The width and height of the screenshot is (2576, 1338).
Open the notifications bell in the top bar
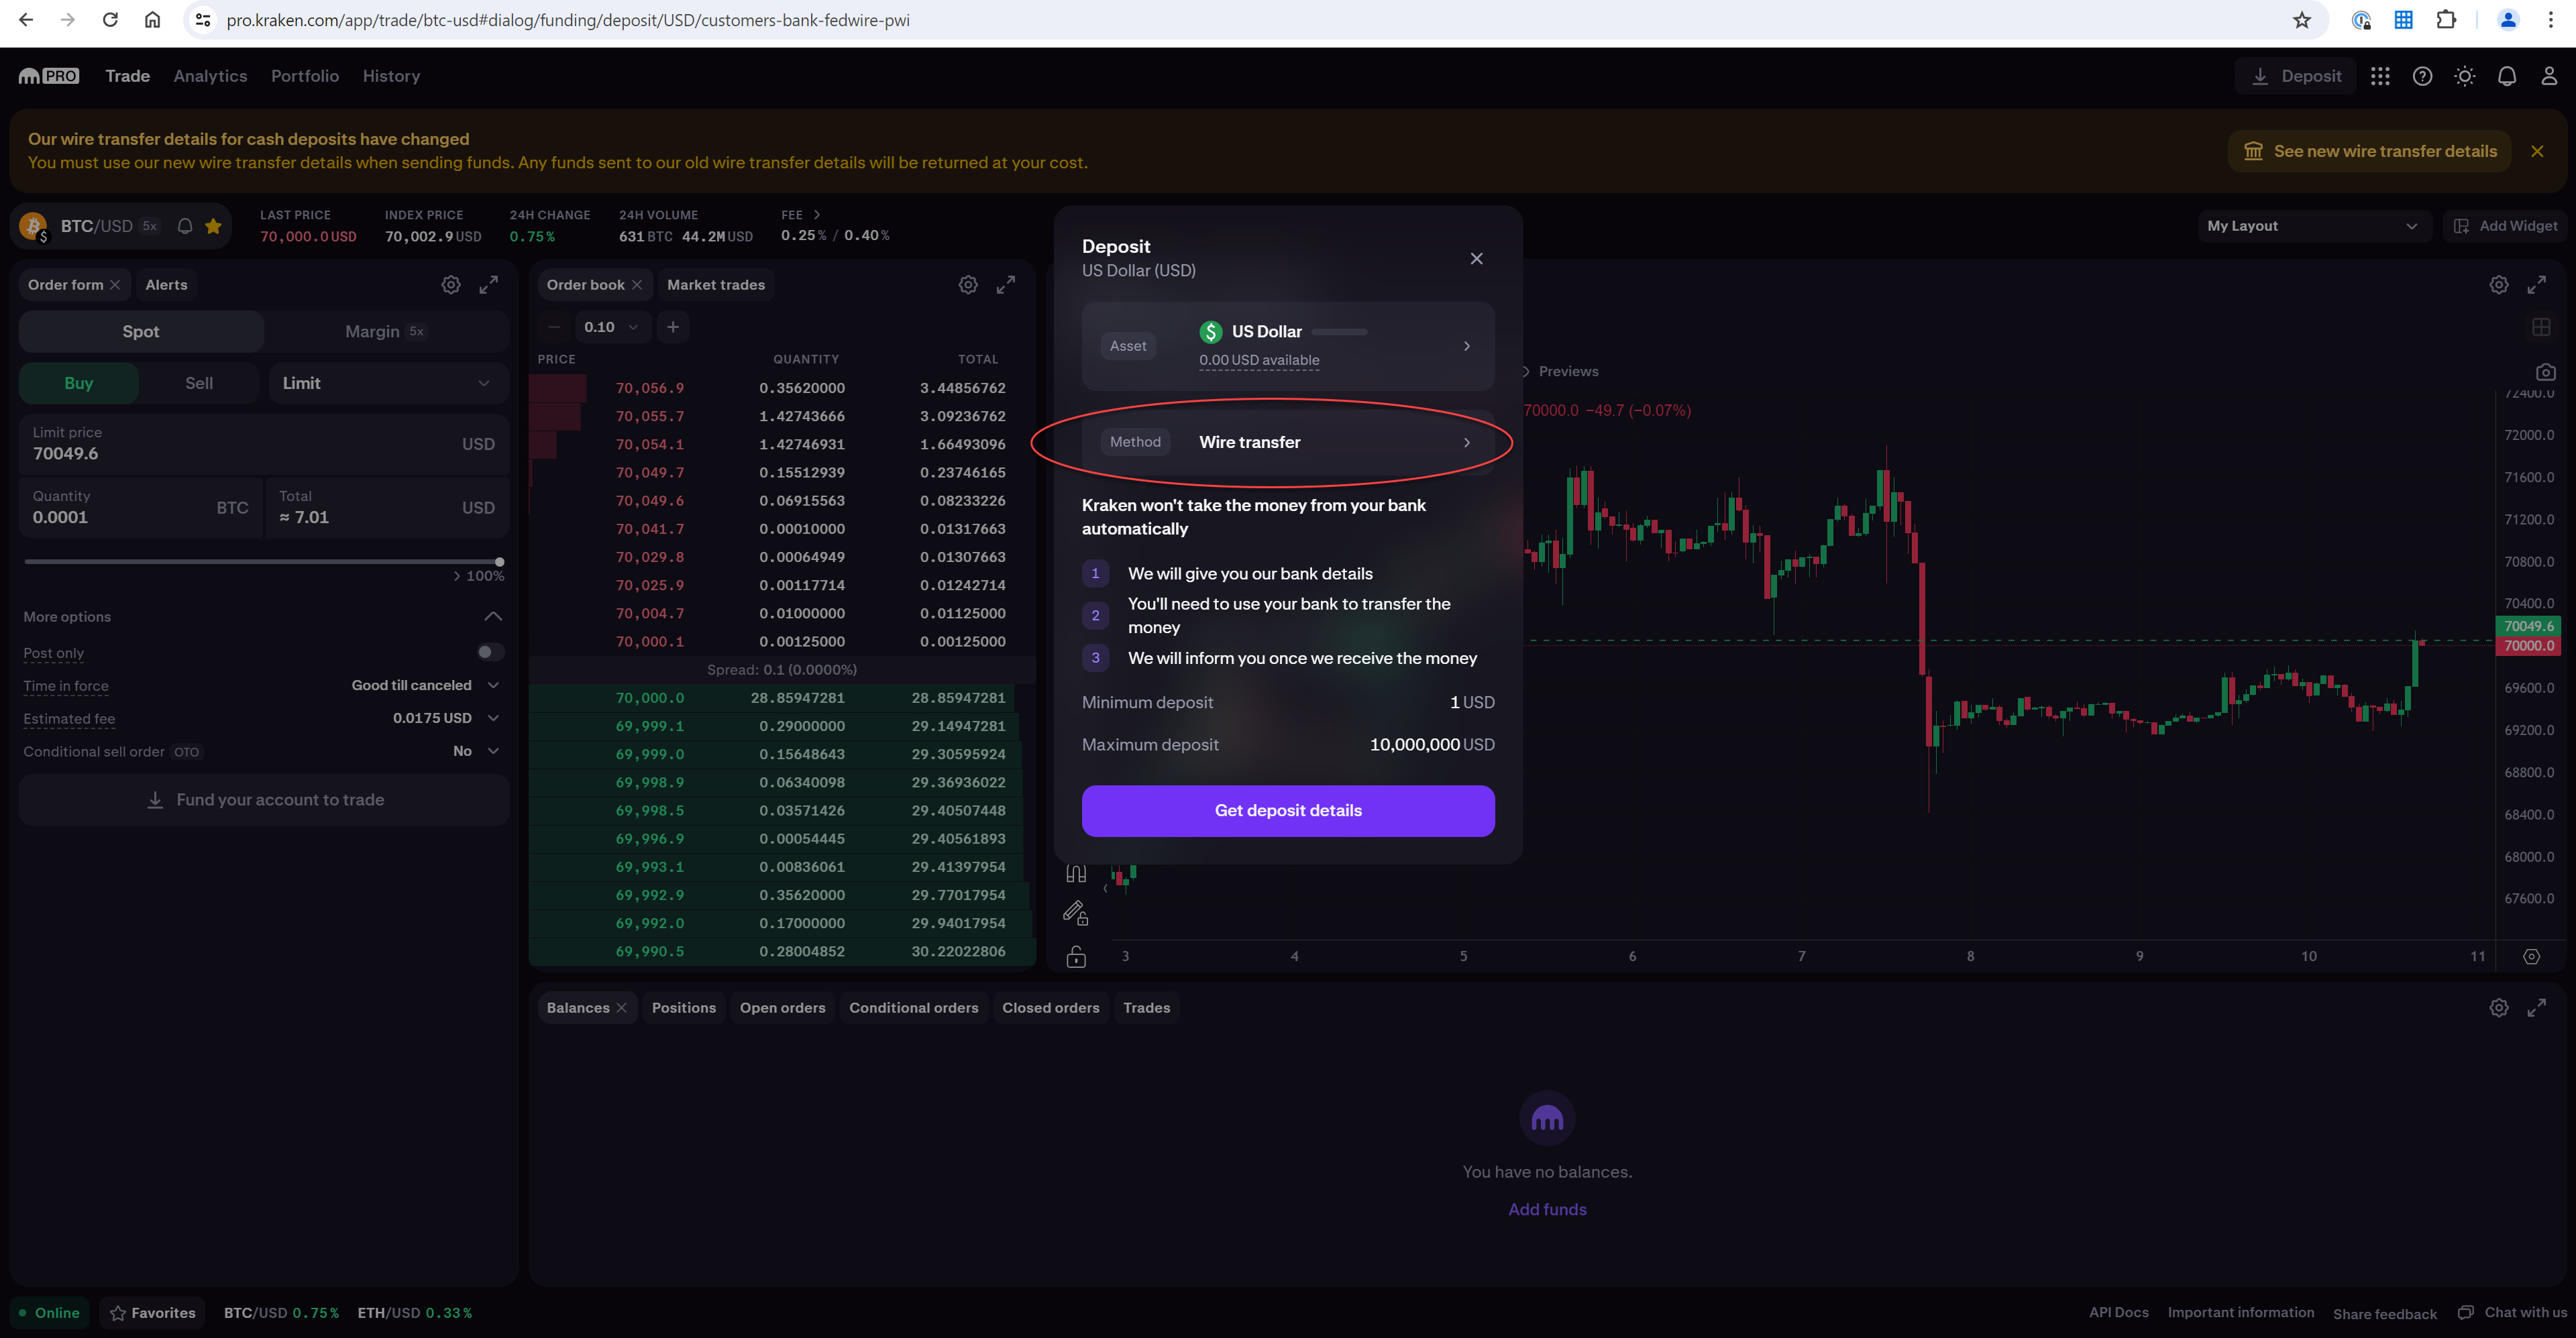point(2508,75)
